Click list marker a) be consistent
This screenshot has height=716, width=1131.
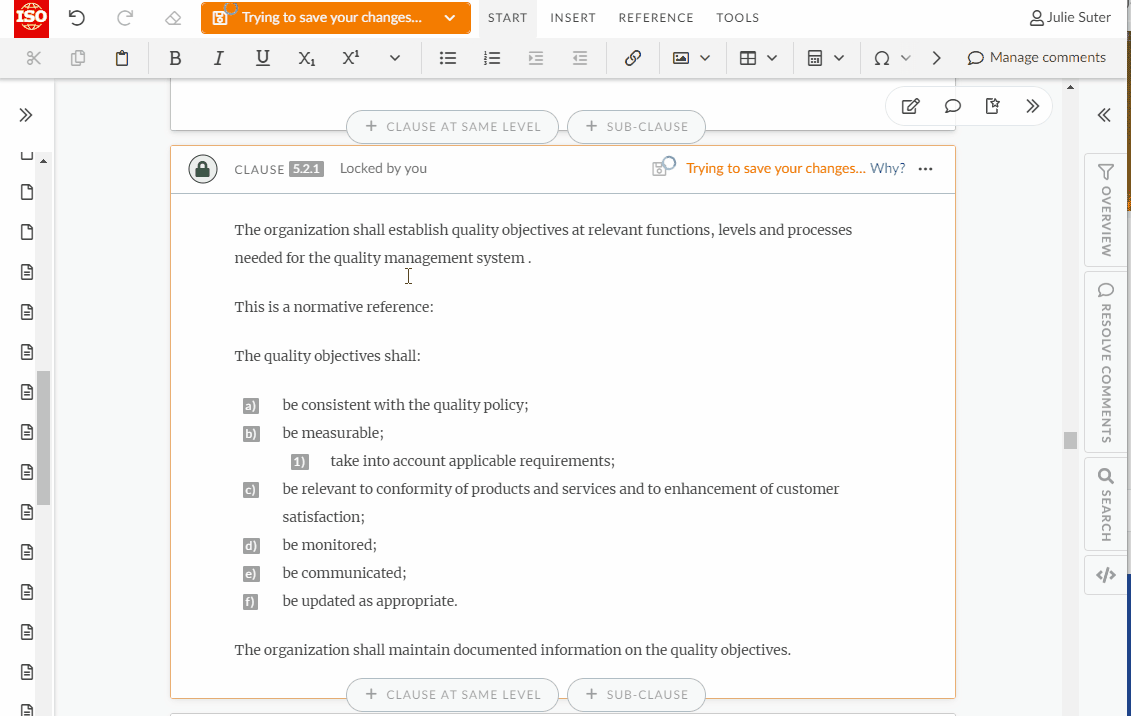point(250,406)
